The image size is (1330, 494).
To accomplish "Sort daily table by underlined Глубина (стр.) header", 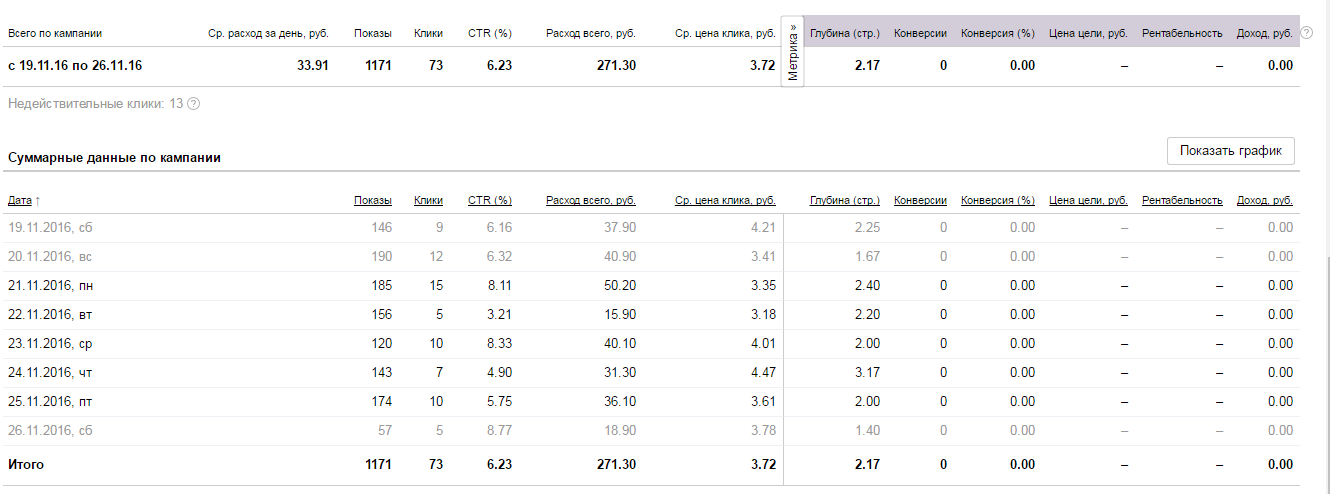I will tap(844, 200).
